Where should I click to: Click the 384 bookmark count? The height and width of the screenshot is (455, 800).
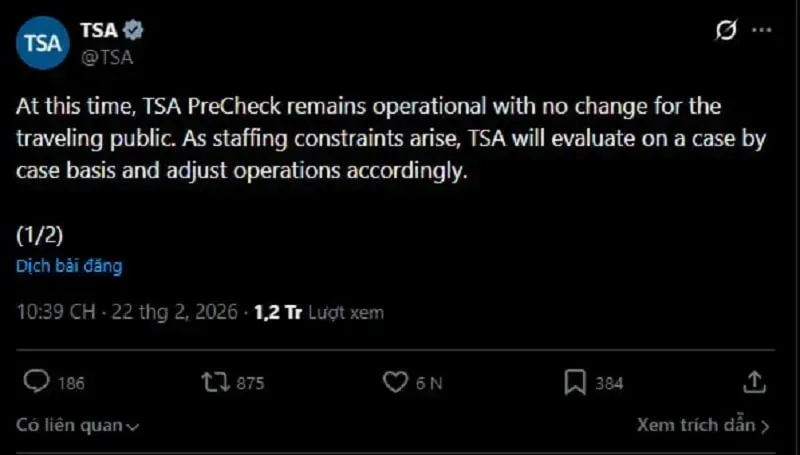click(x=608, y=383)
